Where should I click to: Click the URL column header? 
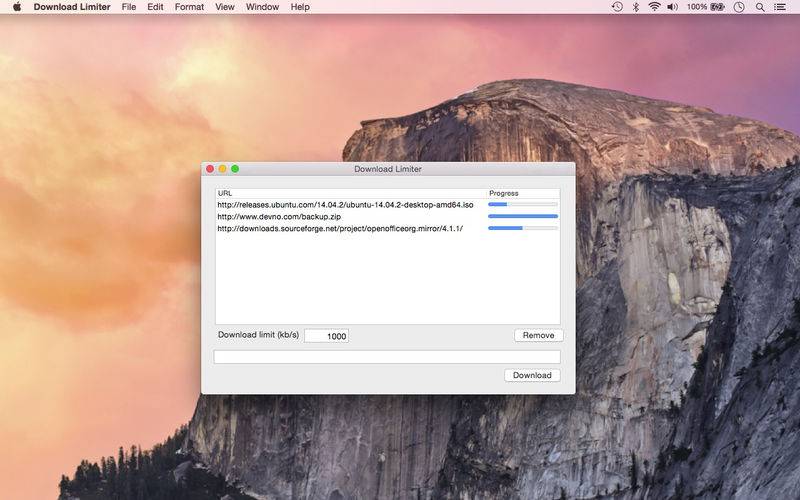351,193
